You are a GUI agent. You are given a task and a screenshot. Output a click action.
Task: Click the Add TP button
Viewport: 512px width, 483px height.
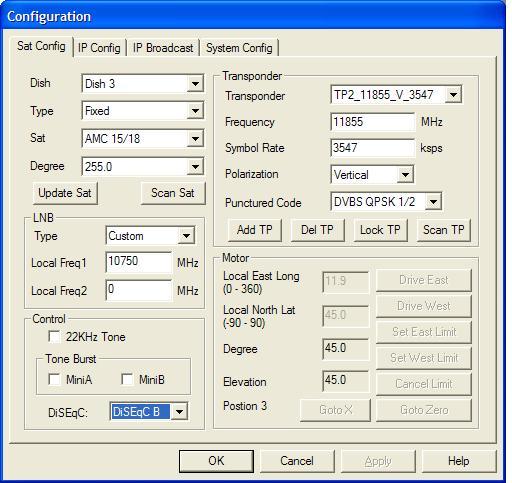point(255,230)
